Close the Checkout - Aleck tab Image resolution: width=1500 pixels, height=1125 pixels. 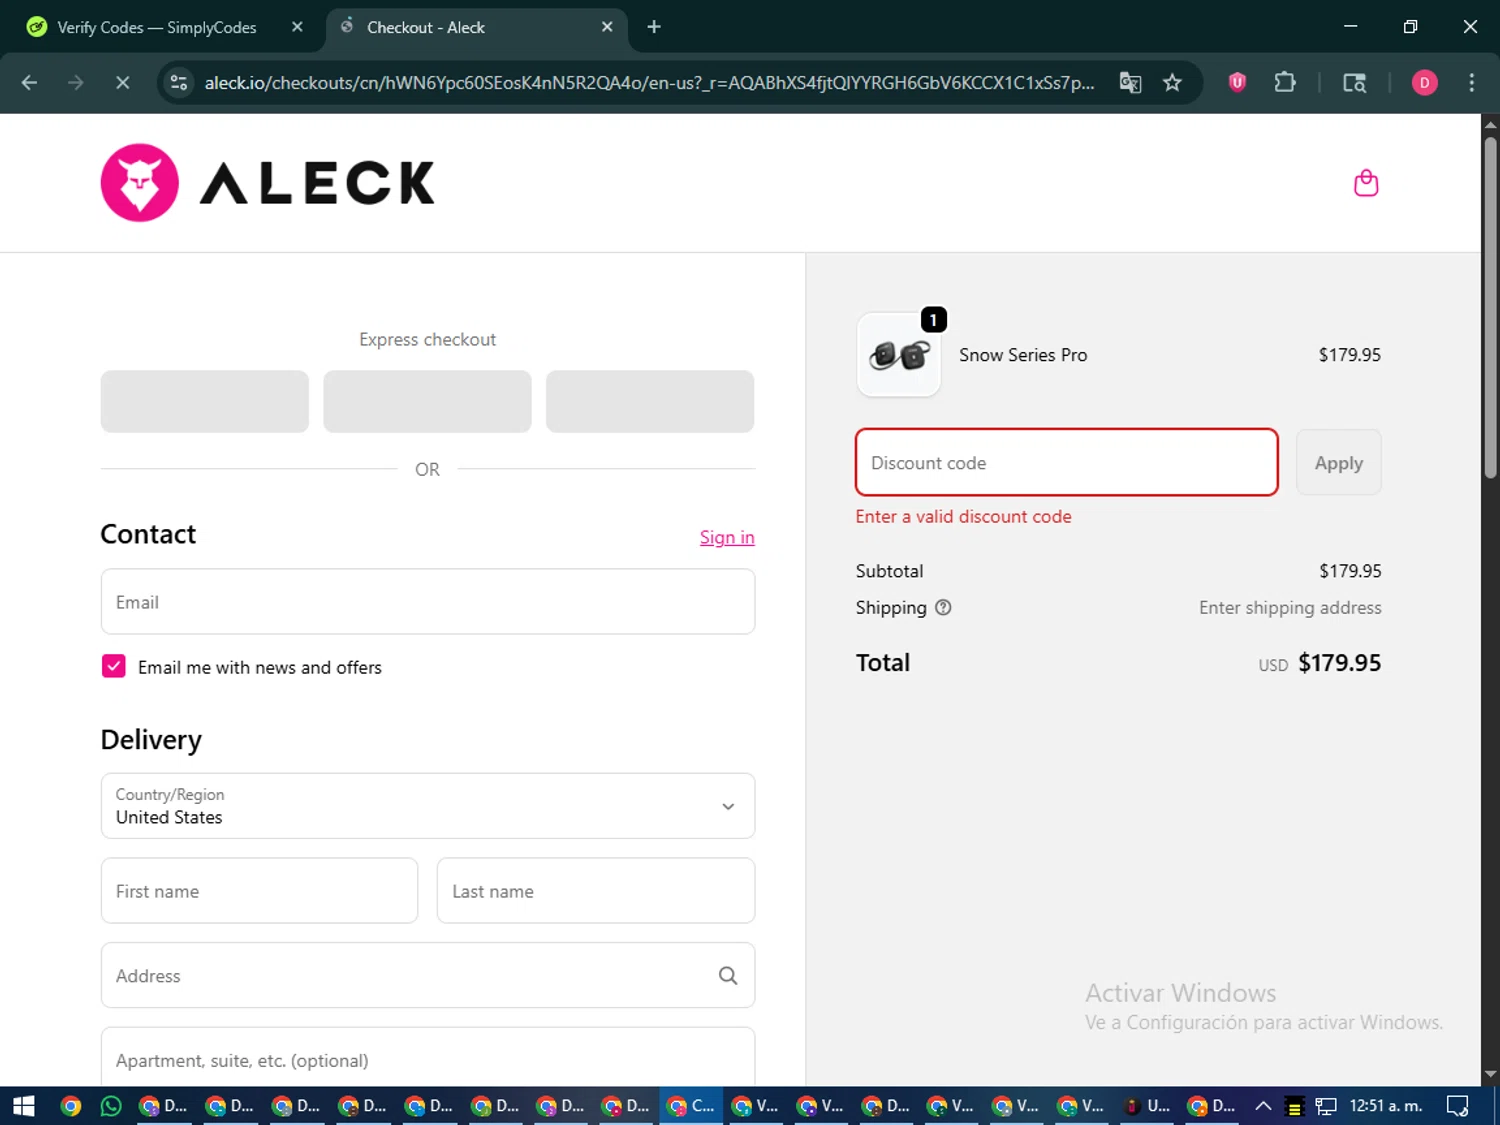tap(607, 27)
